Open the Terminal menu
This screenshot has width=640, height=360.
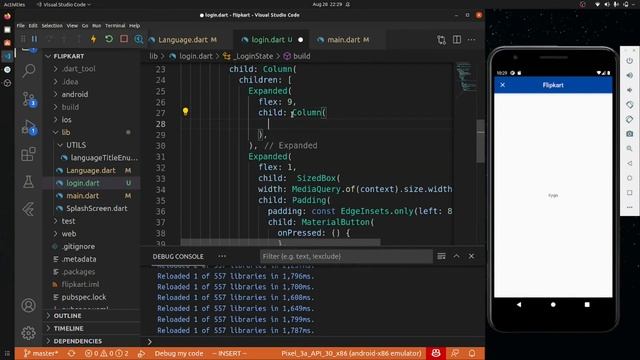point(115,25)
